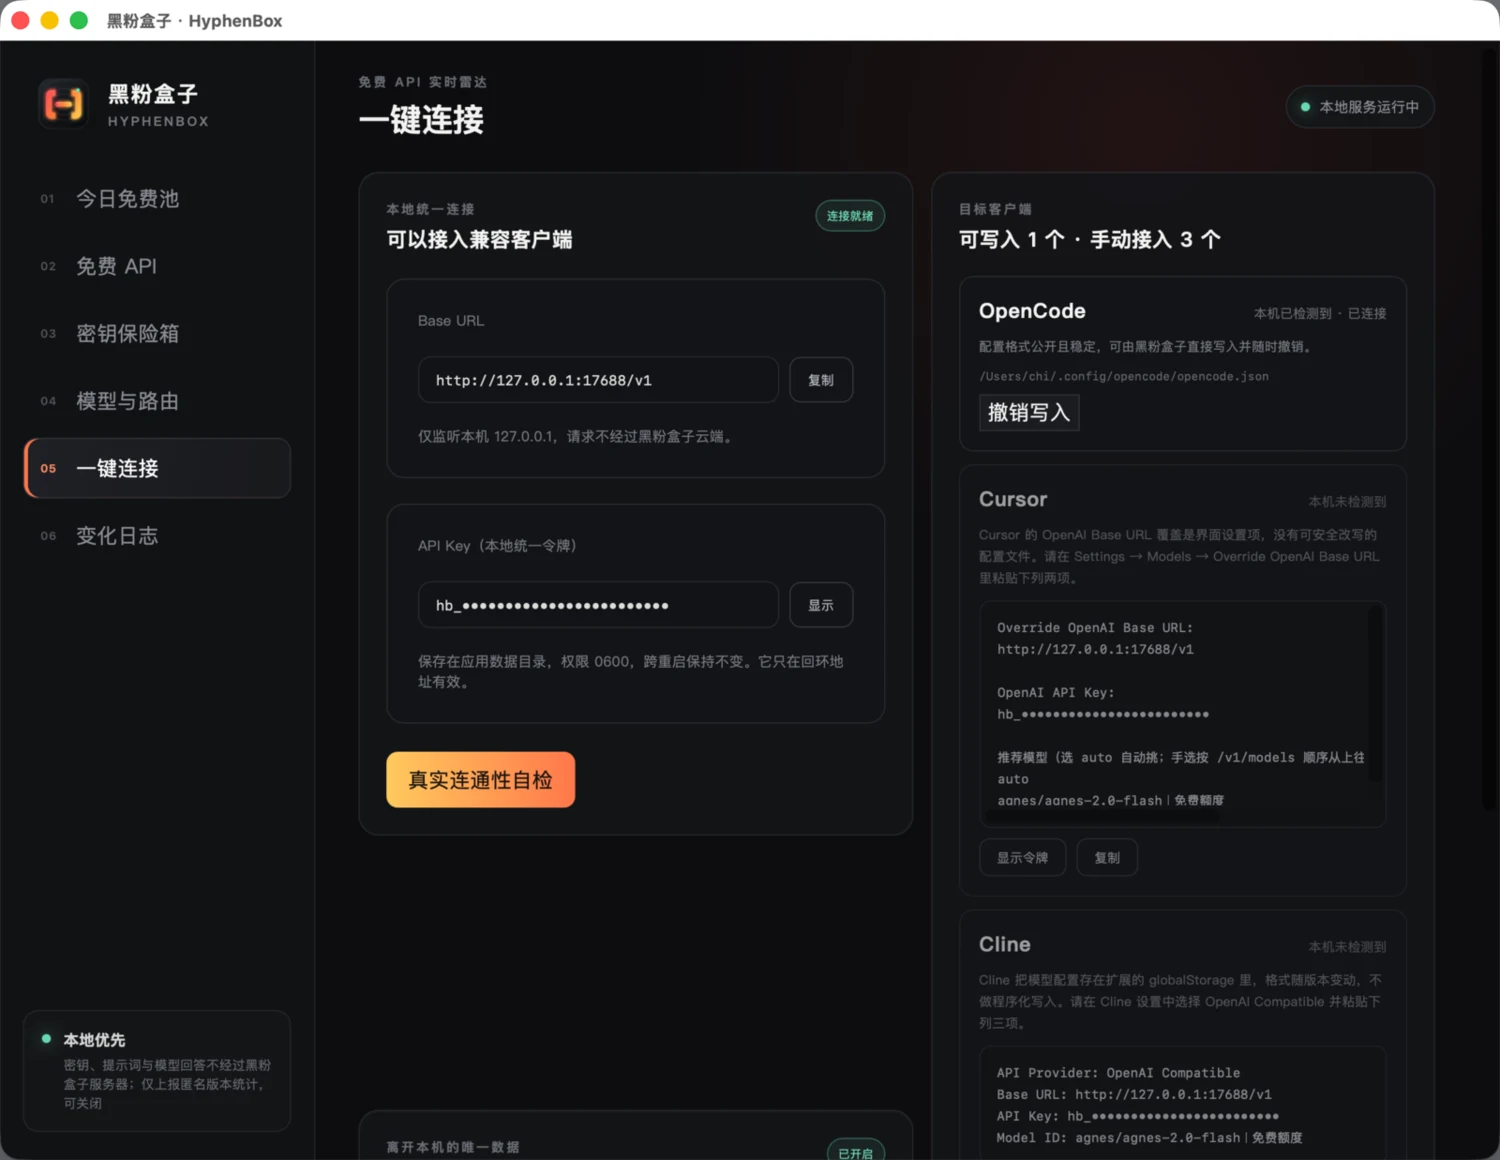Click the Cursor code block scrollbar
Viewport: 1500px width, 1160px height.
click(x=1375, y=694)
